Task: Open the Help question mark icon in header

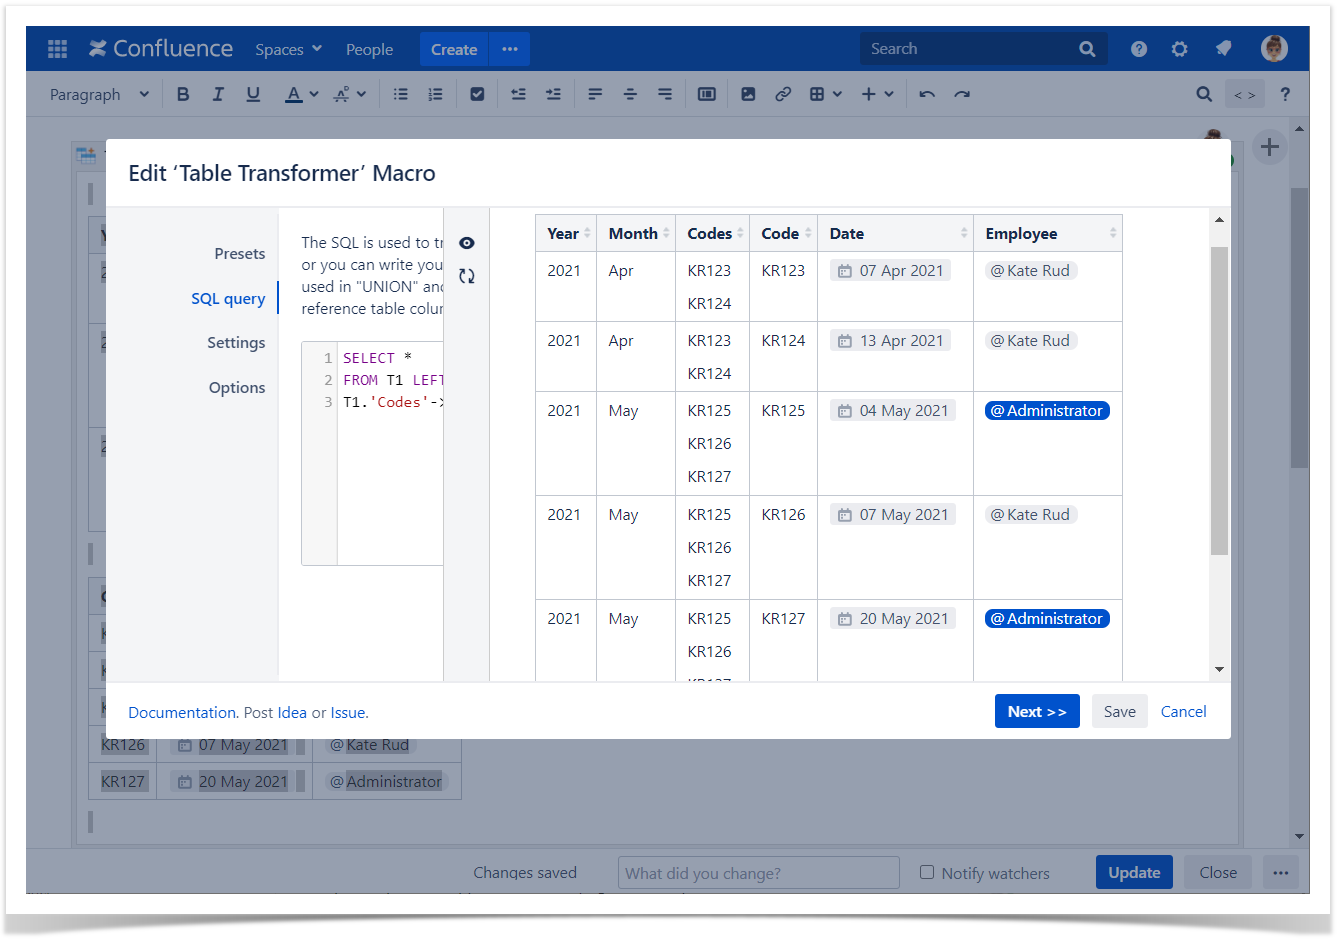Action: pos(1138,49)
